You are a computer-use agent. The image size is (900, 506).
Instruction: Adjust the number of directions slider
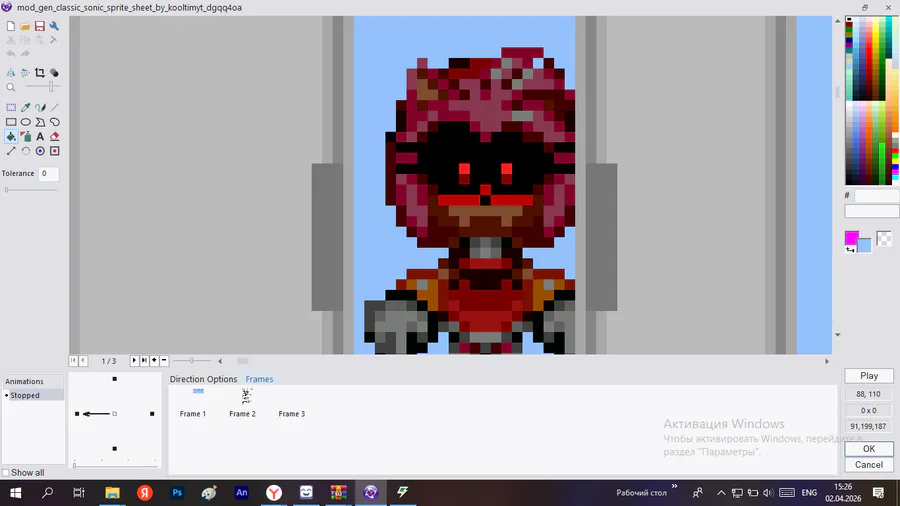click(74, 465)
